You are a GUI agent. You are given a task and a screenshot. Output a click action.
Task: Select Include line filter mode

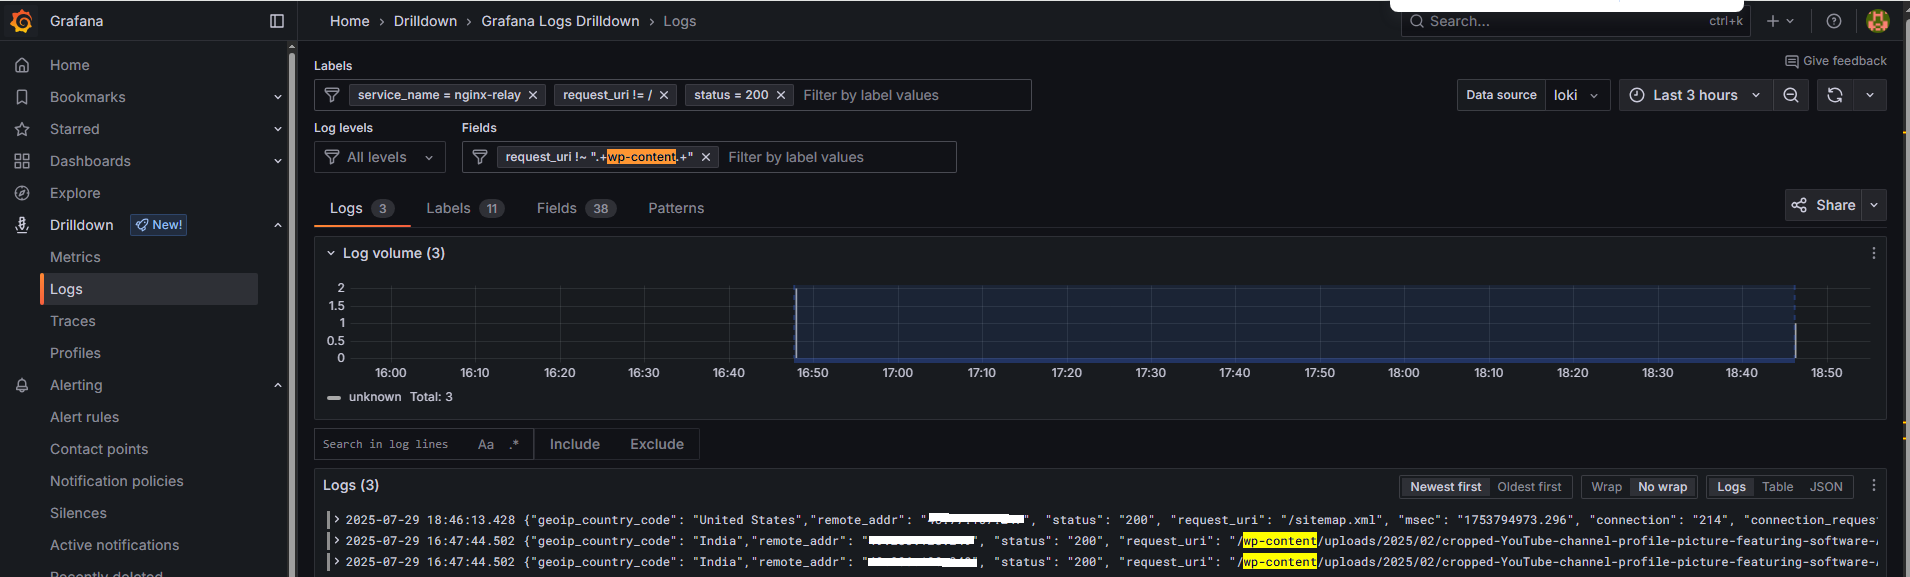coord(575,444)
